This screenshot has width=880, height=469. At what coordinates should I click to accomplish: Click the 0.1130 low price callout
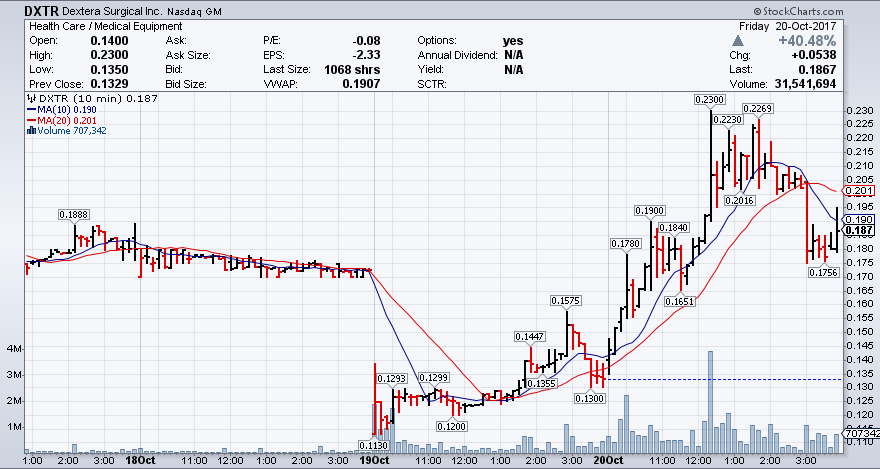[x=373, y=446]
